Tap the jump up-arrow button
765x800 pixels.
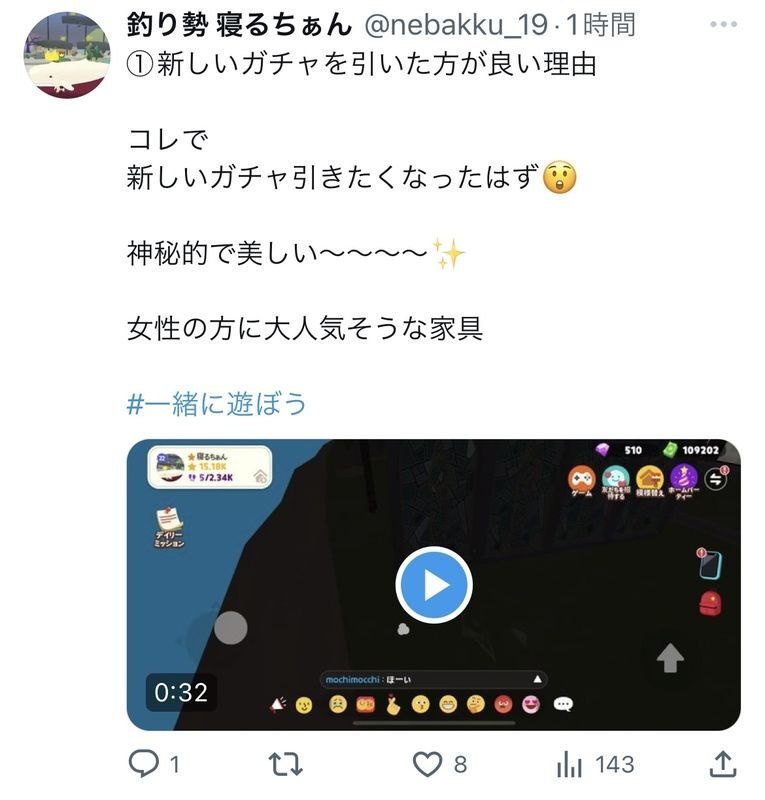(x=670, y=658)
